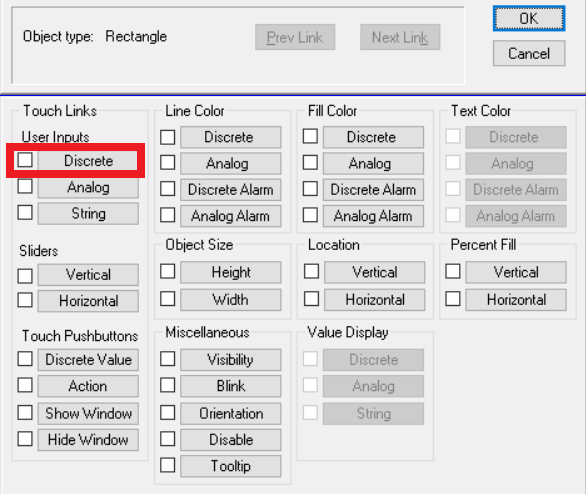Open the User Inputs Discrete link button
586x494 pixels.
tap(88, 161)
